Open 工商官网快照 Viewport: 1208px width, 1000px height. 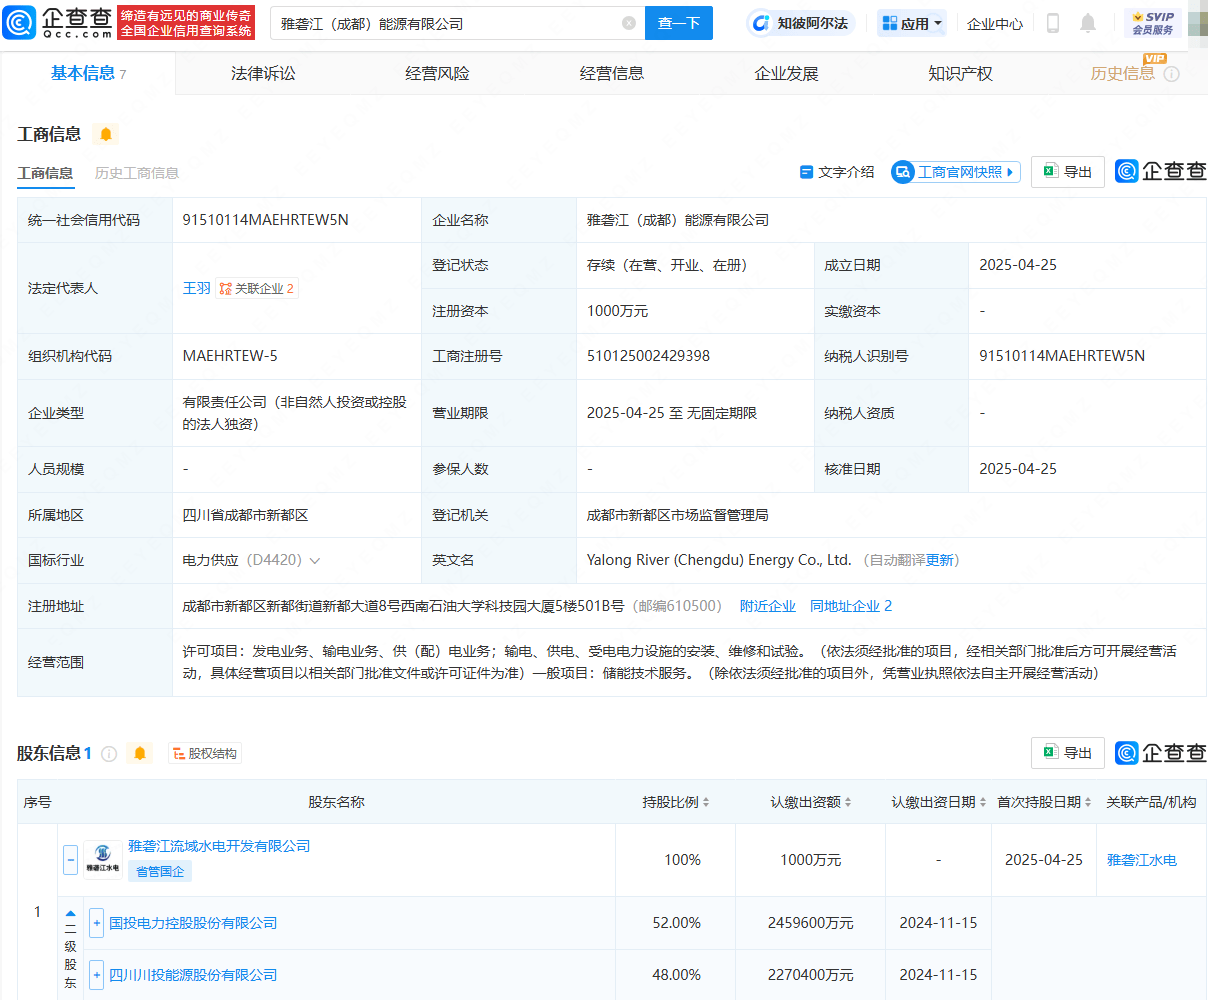click(956, 172)
